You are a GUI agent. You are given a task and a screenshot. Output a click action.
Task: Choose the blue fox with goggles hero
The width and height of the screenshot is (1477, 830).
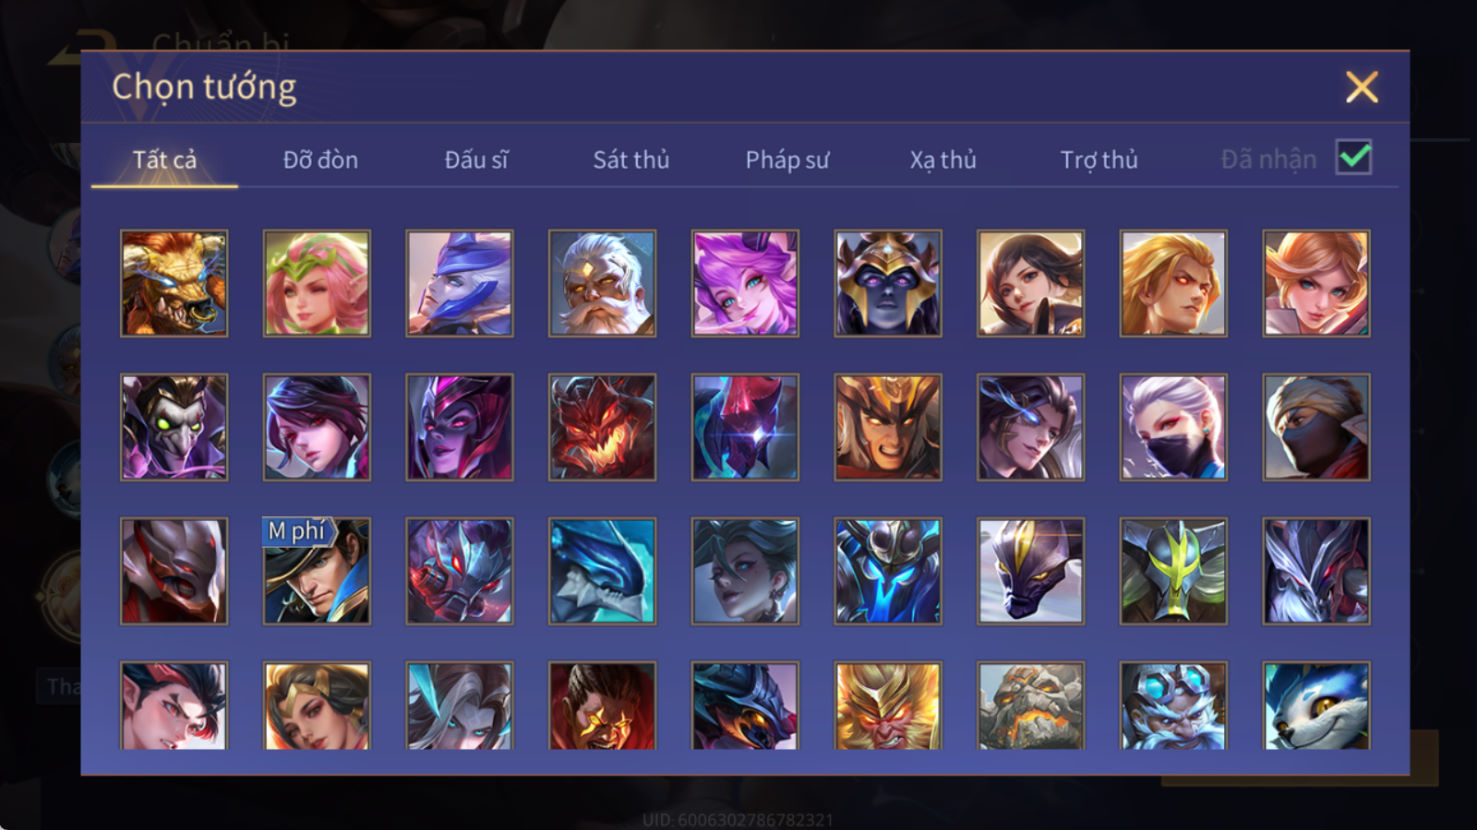tap(1316, 705)
